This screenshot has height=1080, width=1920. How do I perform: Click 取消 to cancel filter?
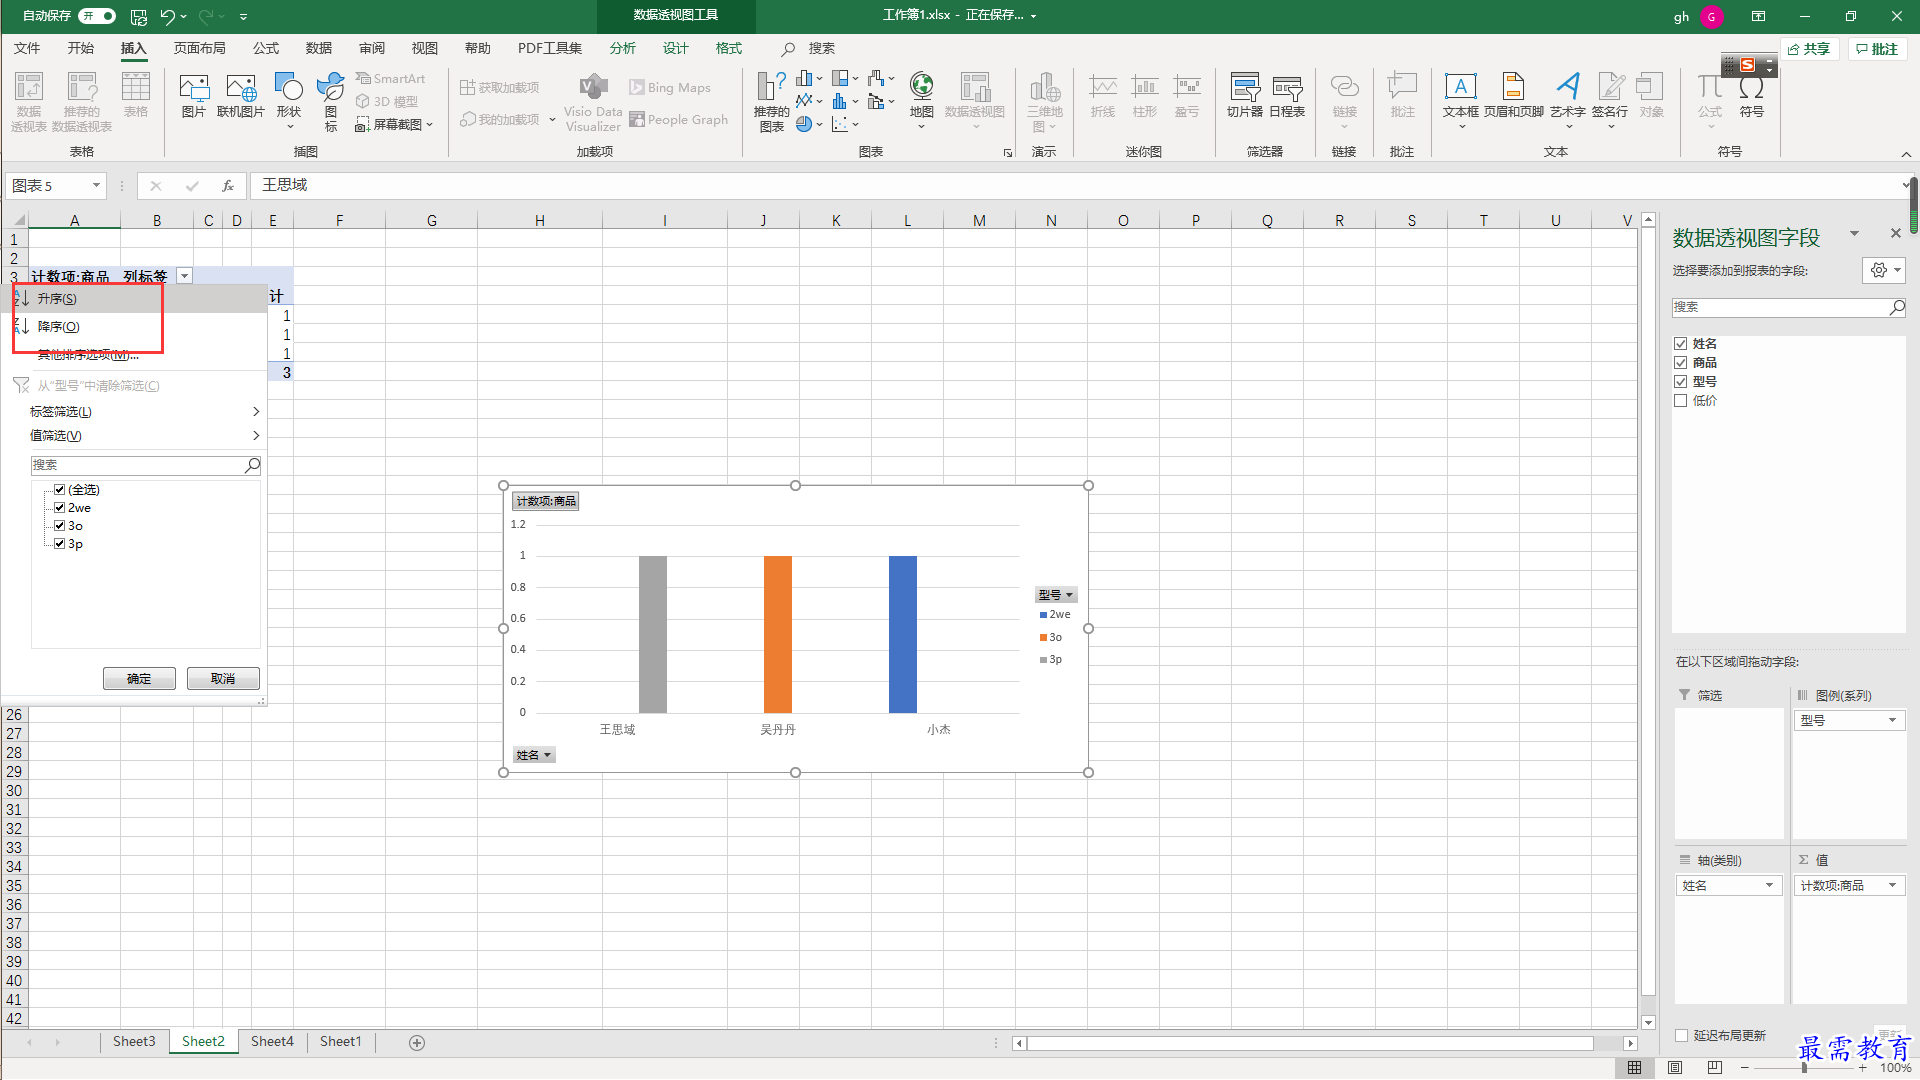(223, 679)
